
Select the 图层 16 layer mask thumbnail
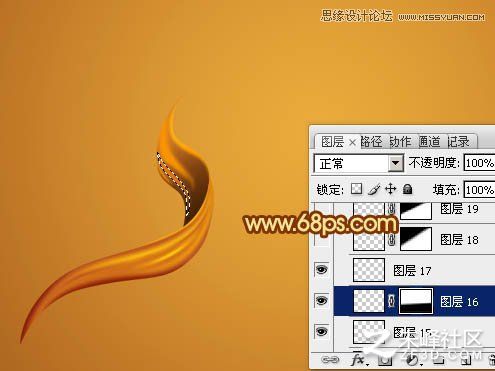(416, 301)
